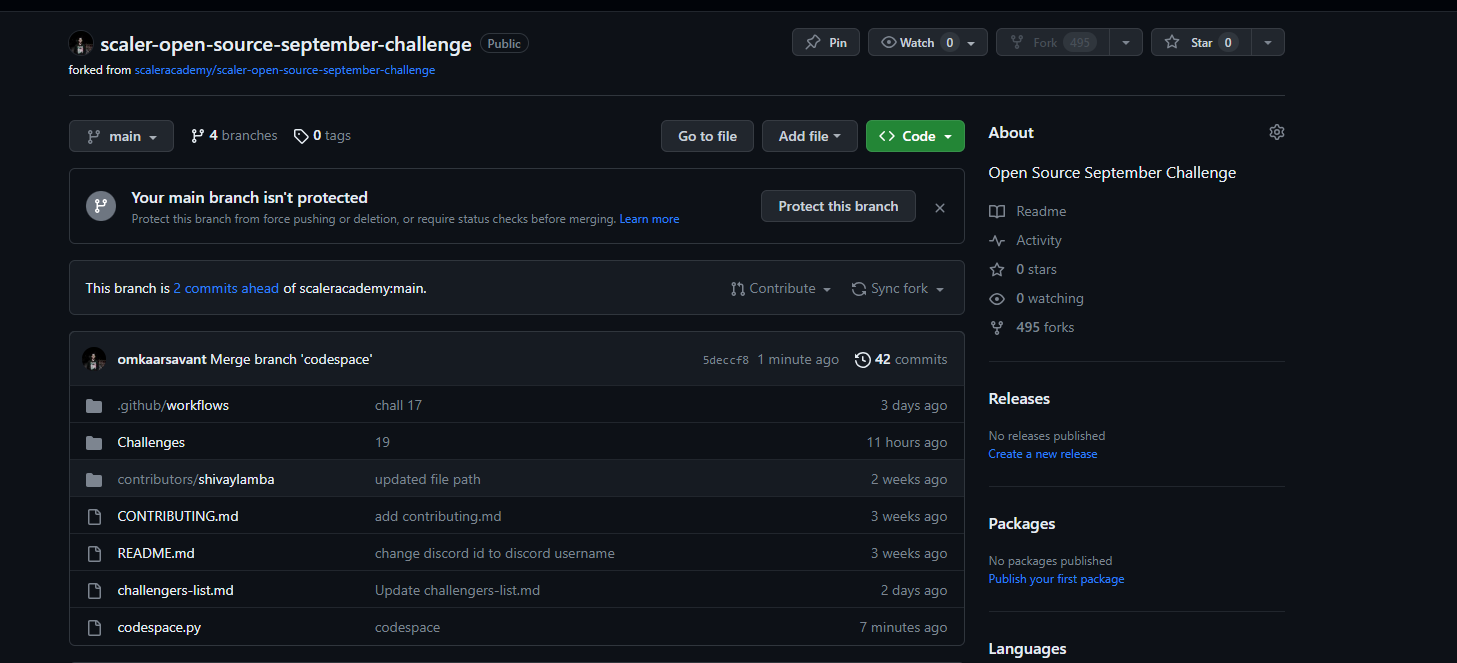
Task: Open codespace.py file
Action: click(x=158, y=627)
